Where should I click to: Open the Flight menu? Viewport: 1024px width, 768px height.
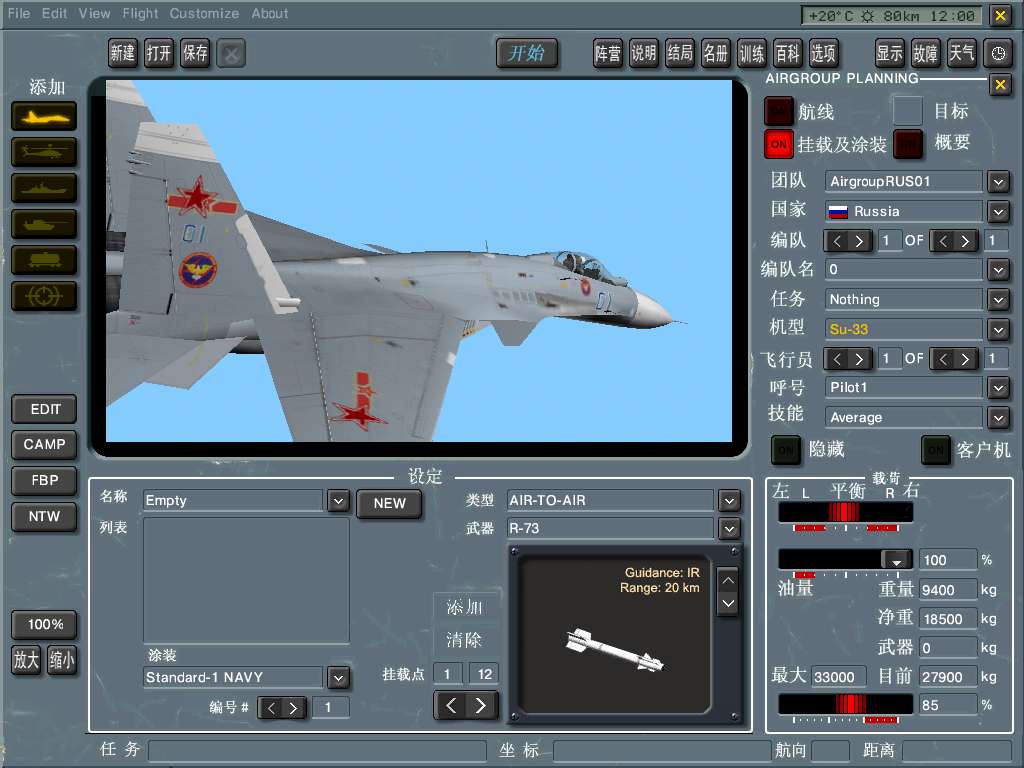pos(140,13)
